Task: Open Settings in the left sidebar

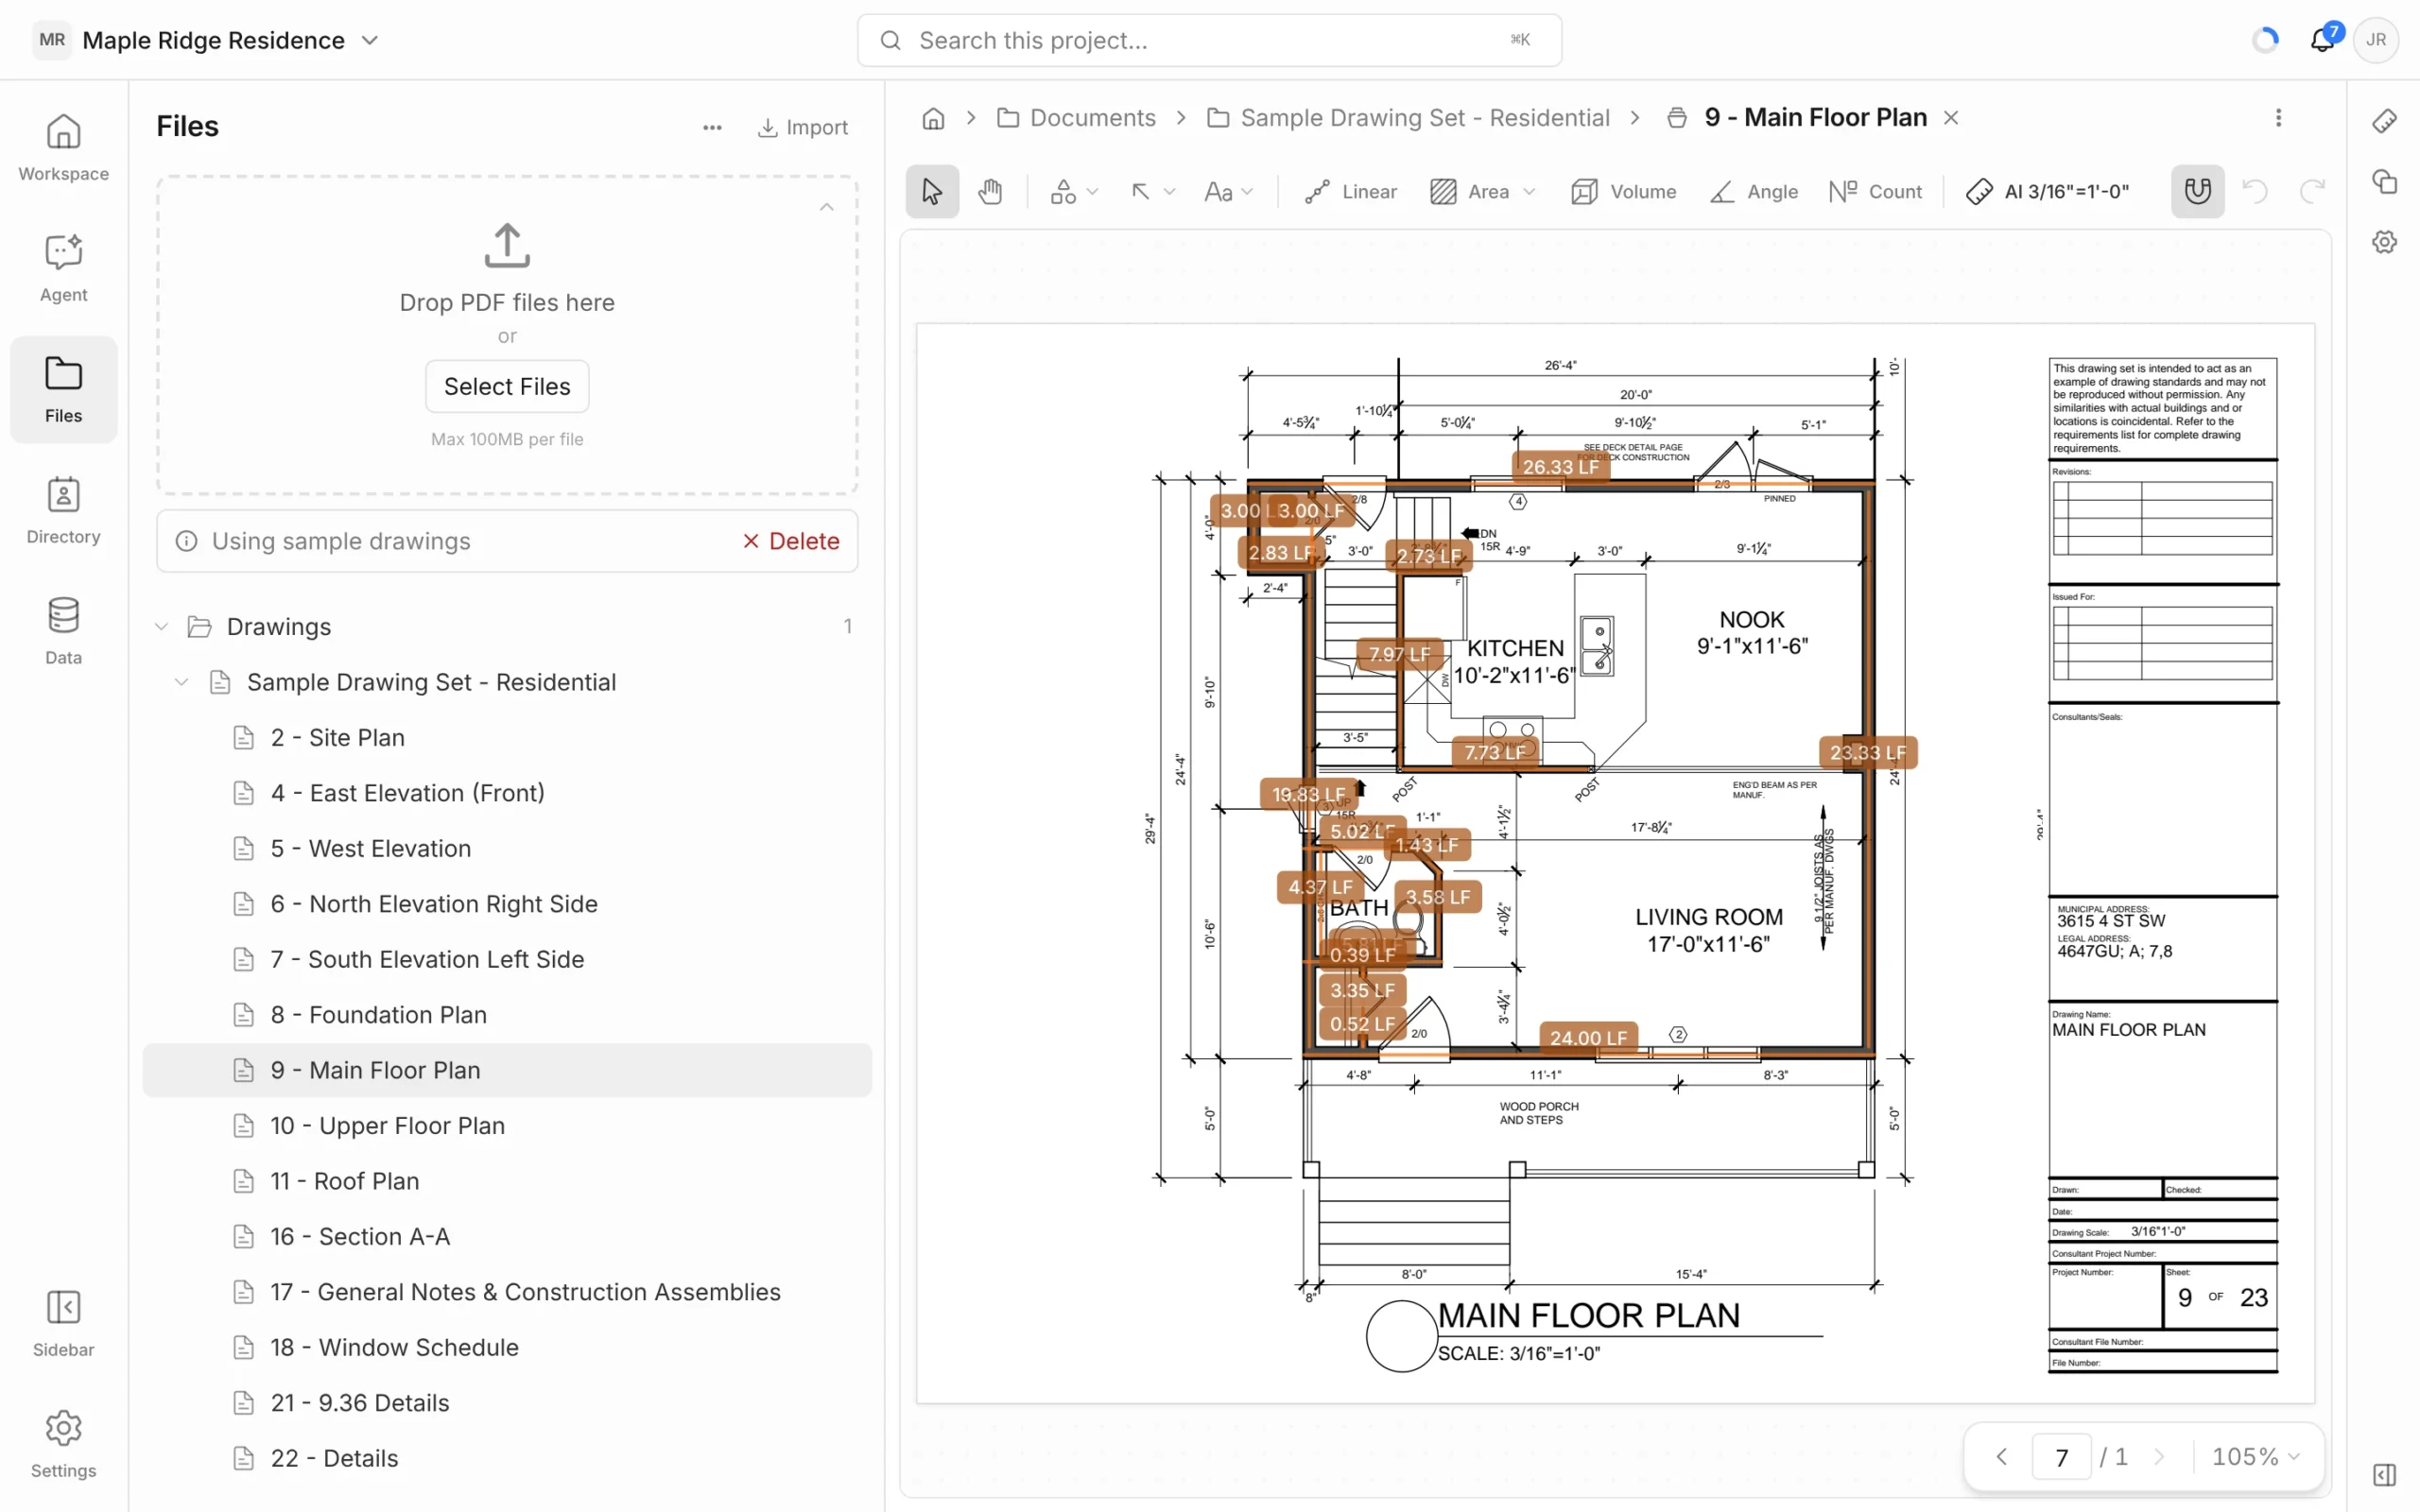Action: pyautogui.click(x=63, y=1444)
